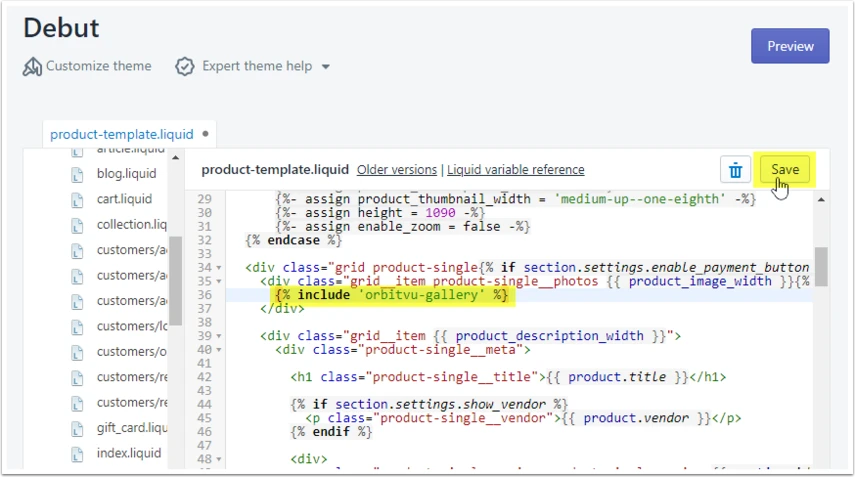
Task: Collapse code fold arrow on line 39
Action: tap(219, 336)
